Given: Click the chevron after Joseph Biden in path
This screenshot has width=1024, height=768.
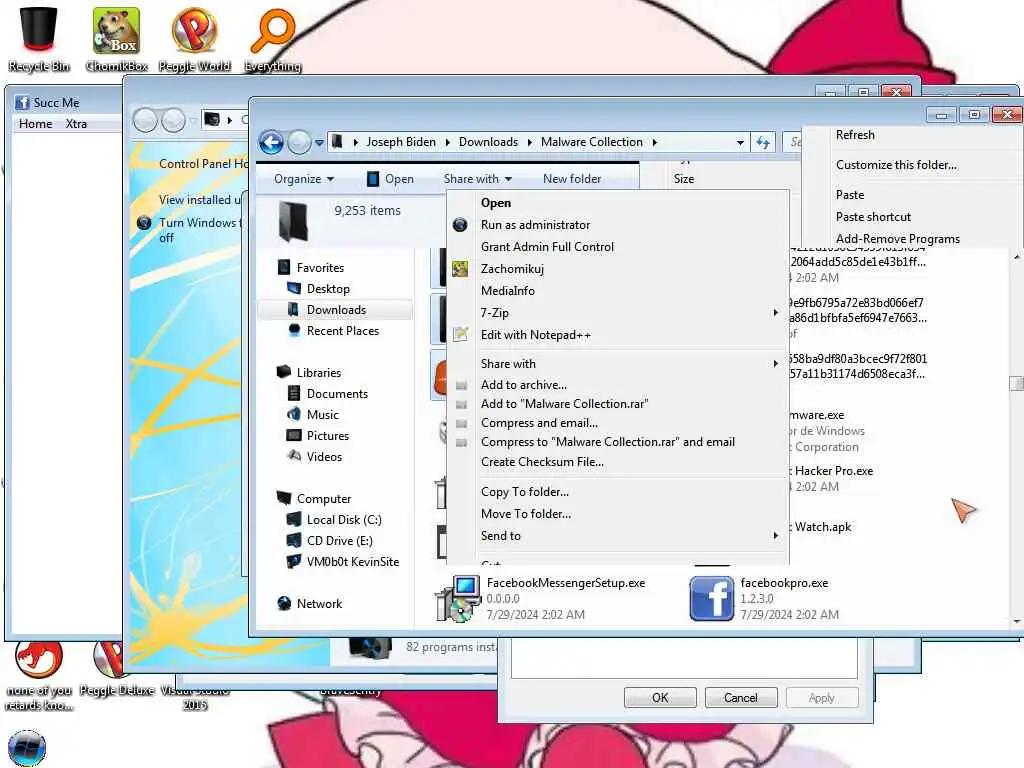Looking at the screenshot, I should pyautogui.click(x=447, y=142).
